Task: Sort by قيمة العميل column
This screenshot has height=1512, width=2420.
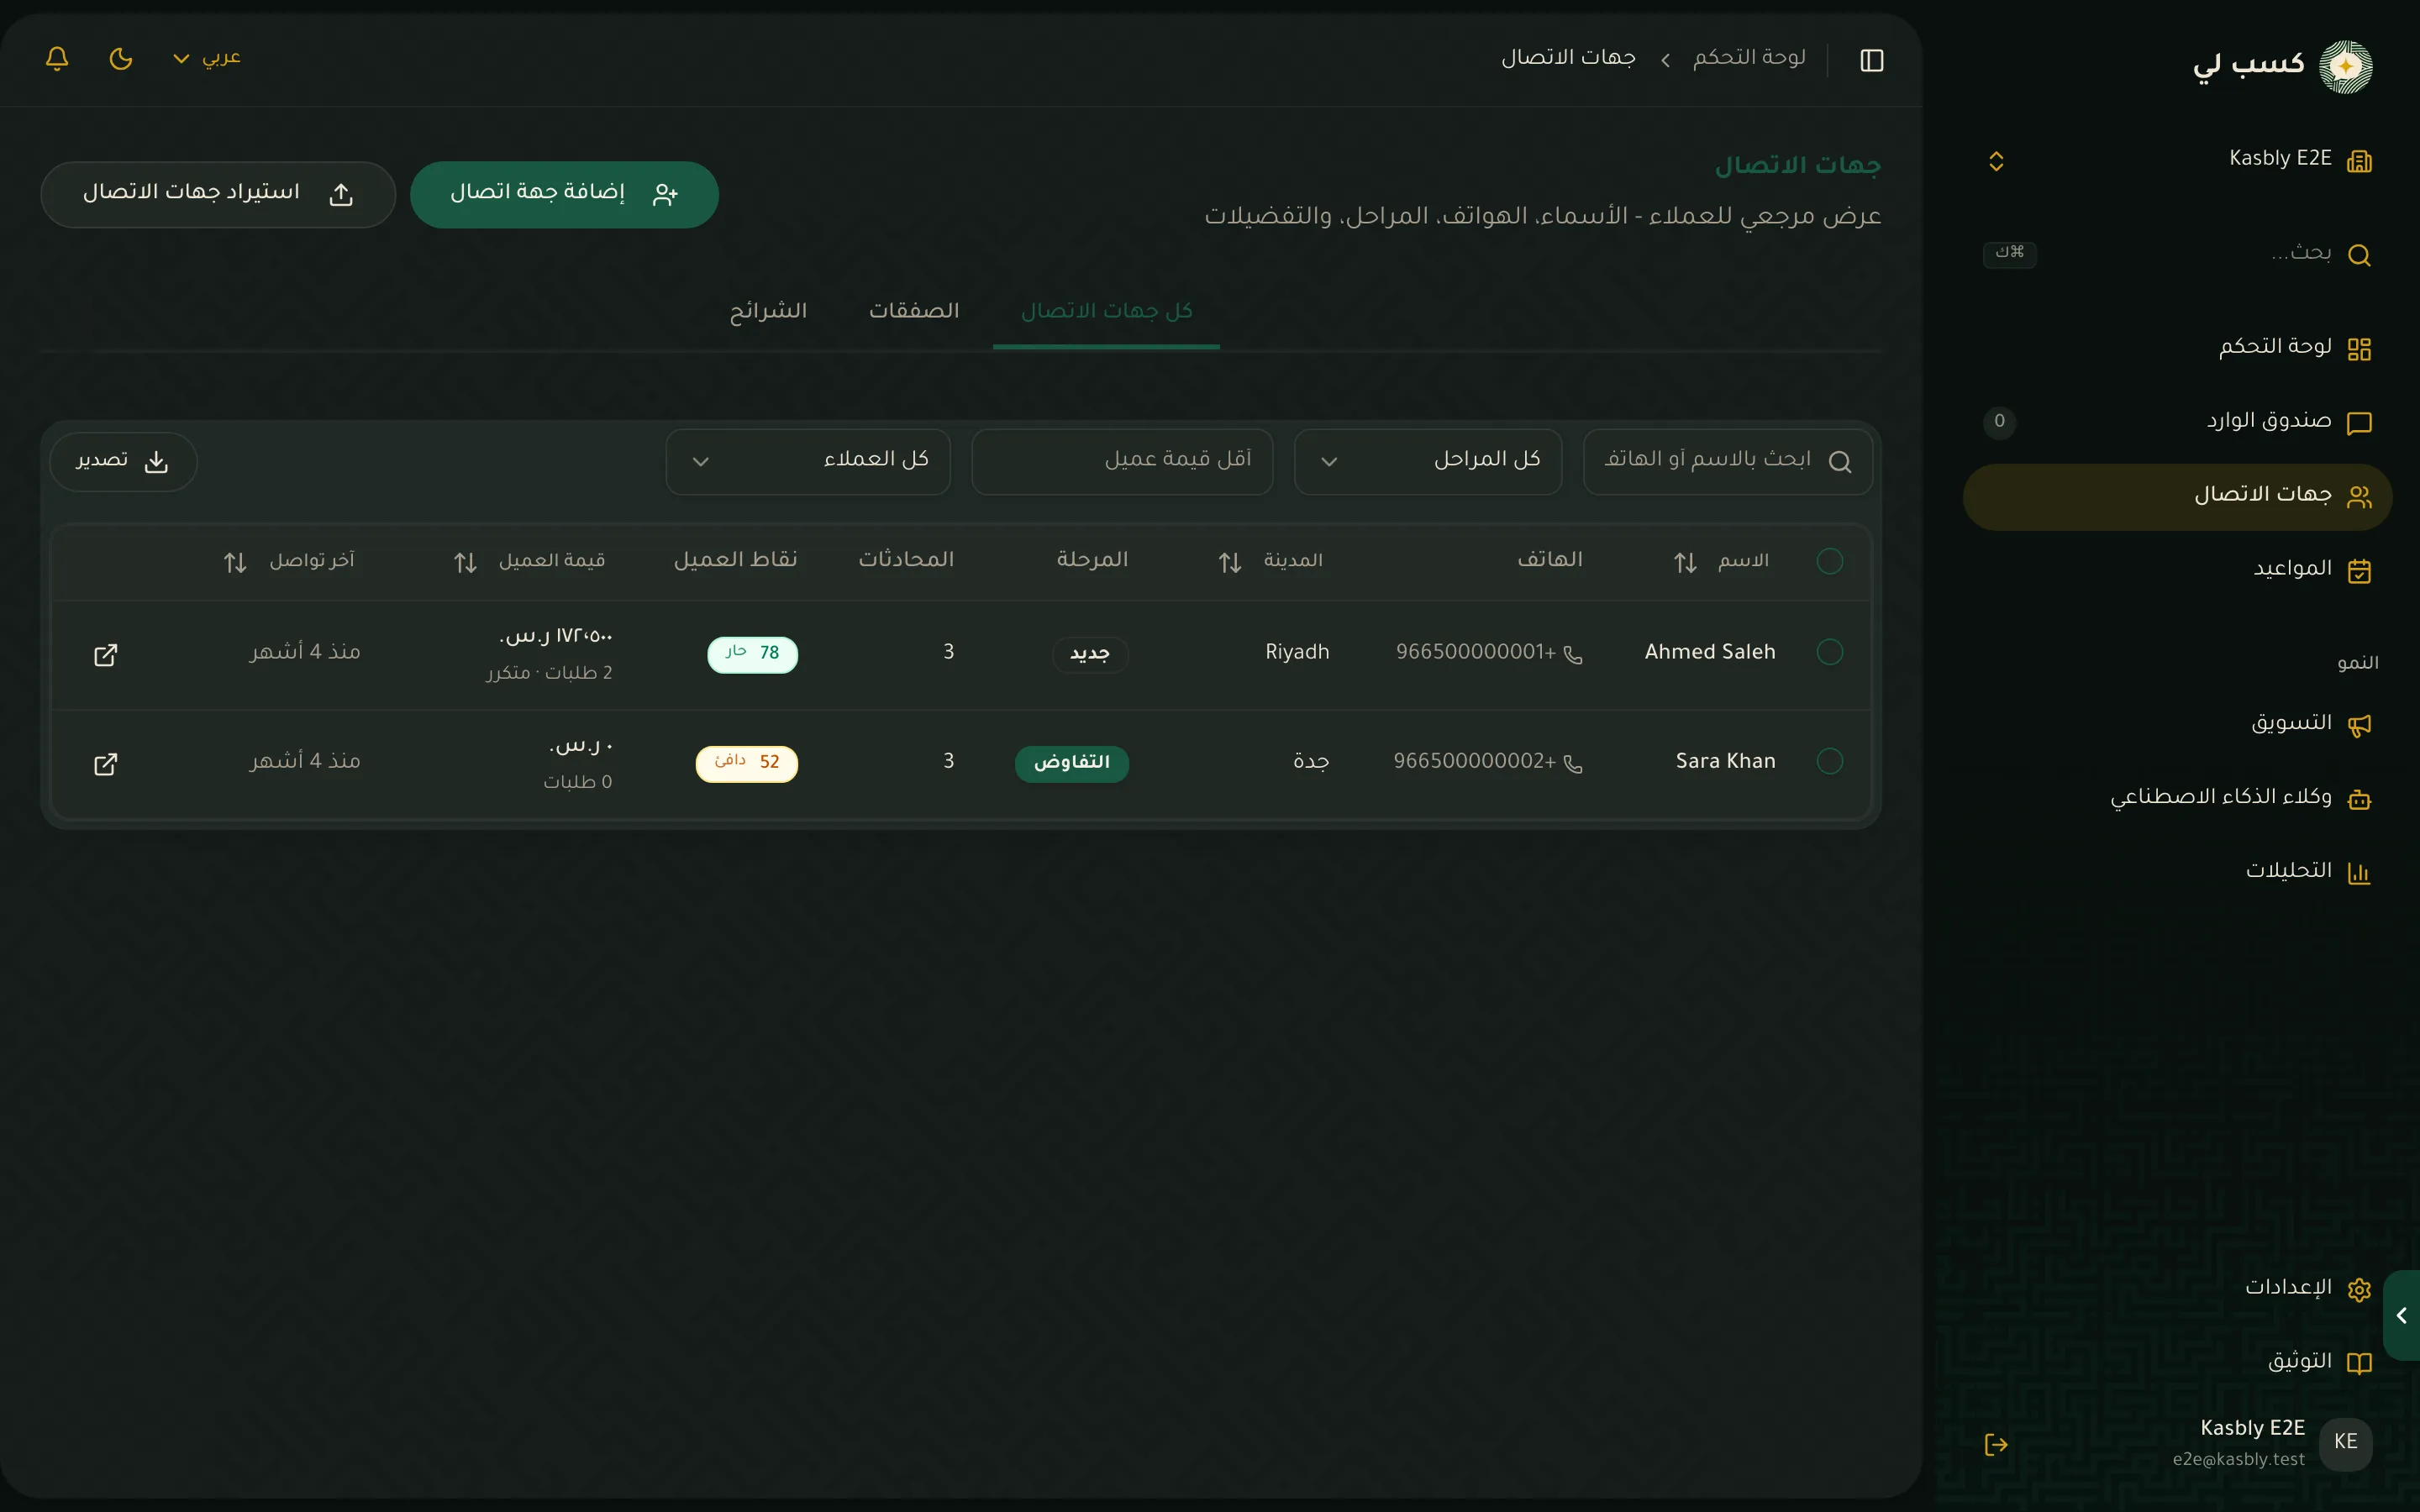Action: pos(530,561)
